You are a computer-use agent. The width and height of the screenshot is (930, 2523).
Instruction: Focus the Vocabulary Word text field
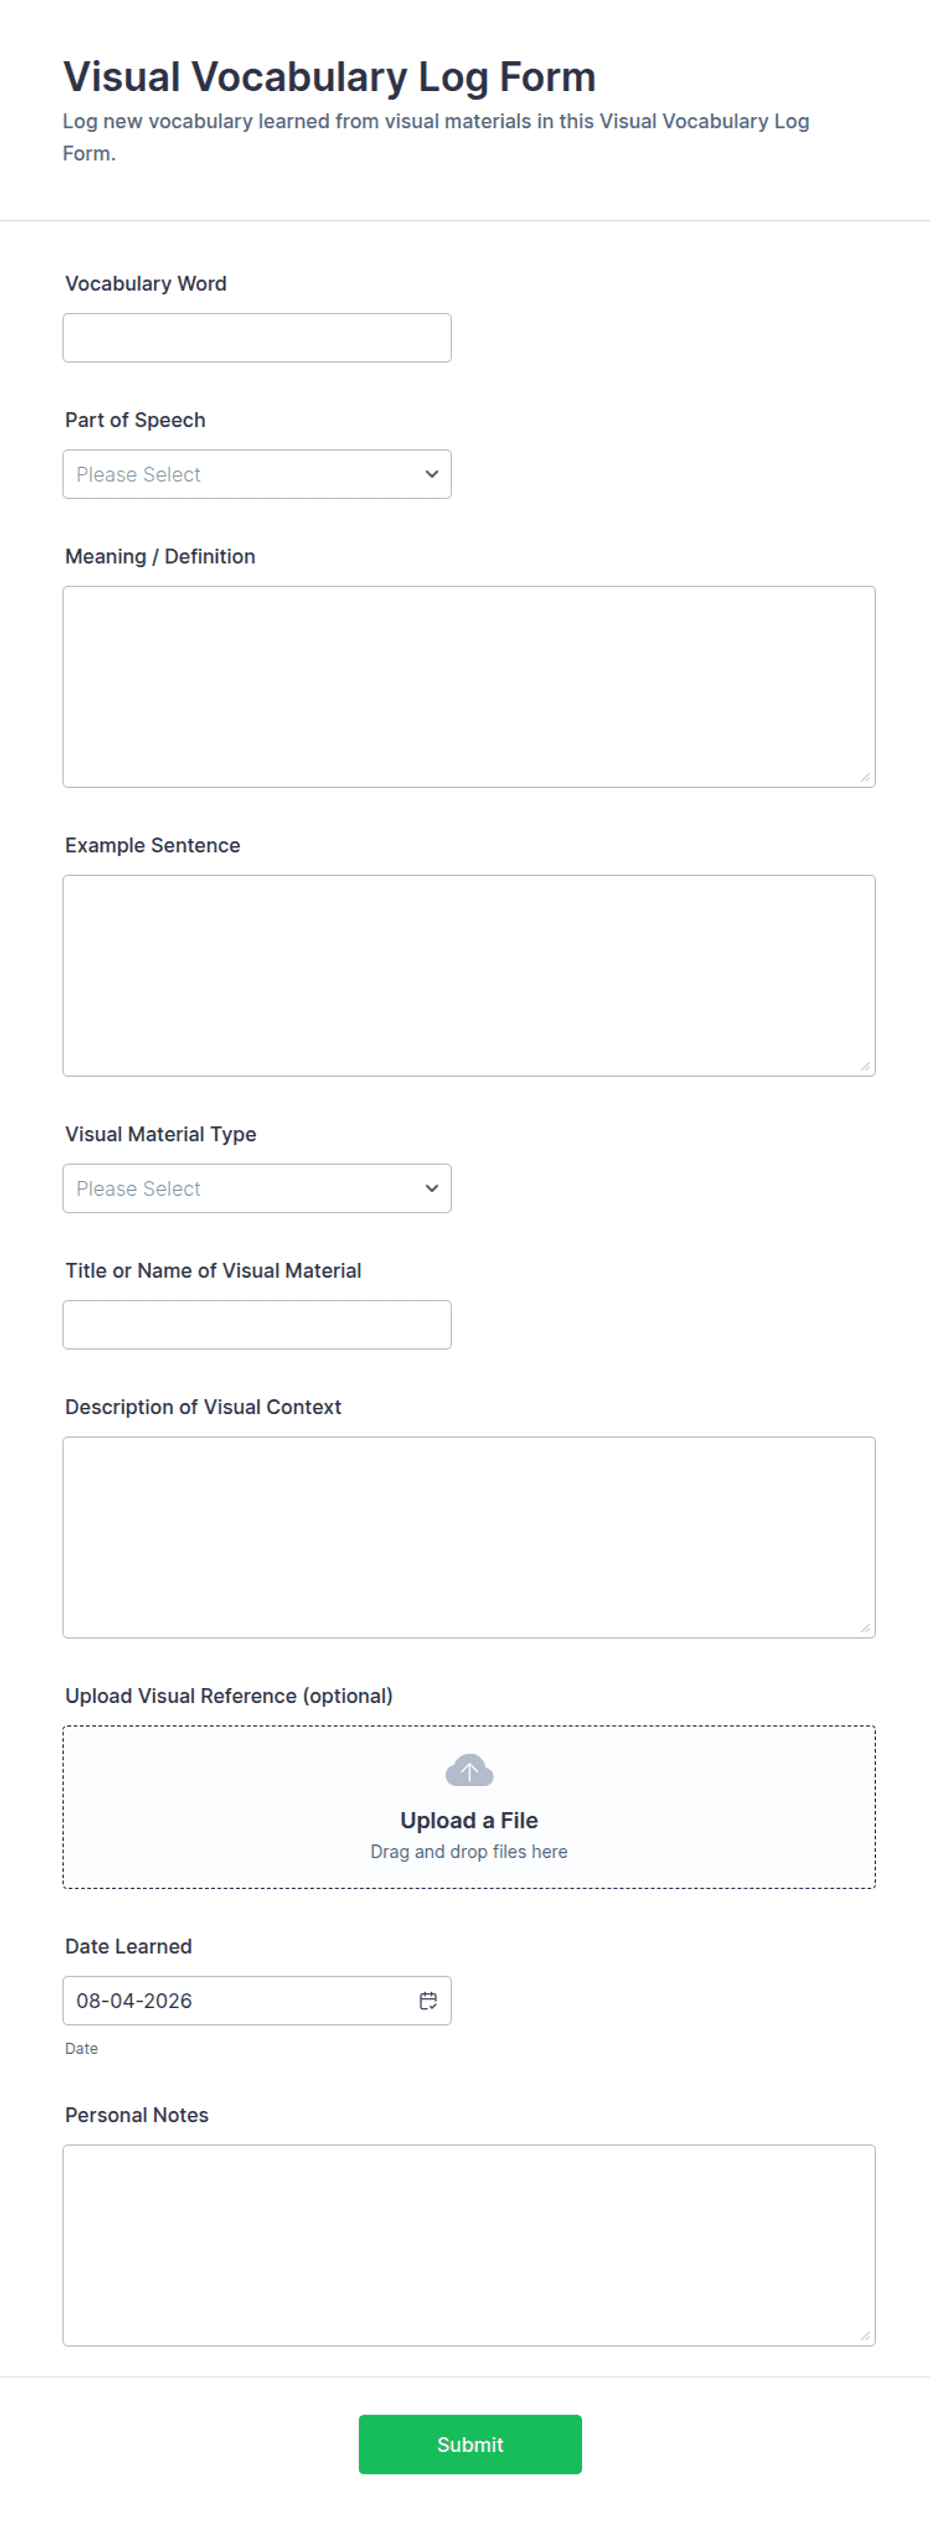click(x=257, y=338)
